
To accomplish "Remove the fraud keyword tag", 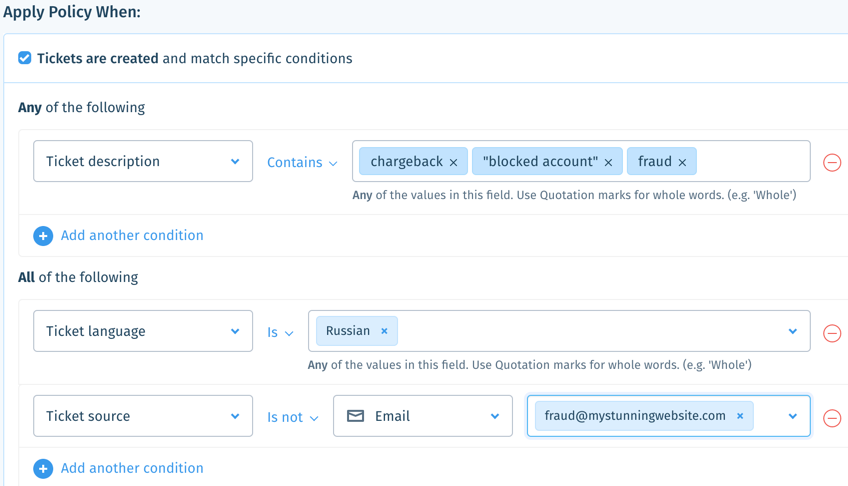I will pos(683,162).
